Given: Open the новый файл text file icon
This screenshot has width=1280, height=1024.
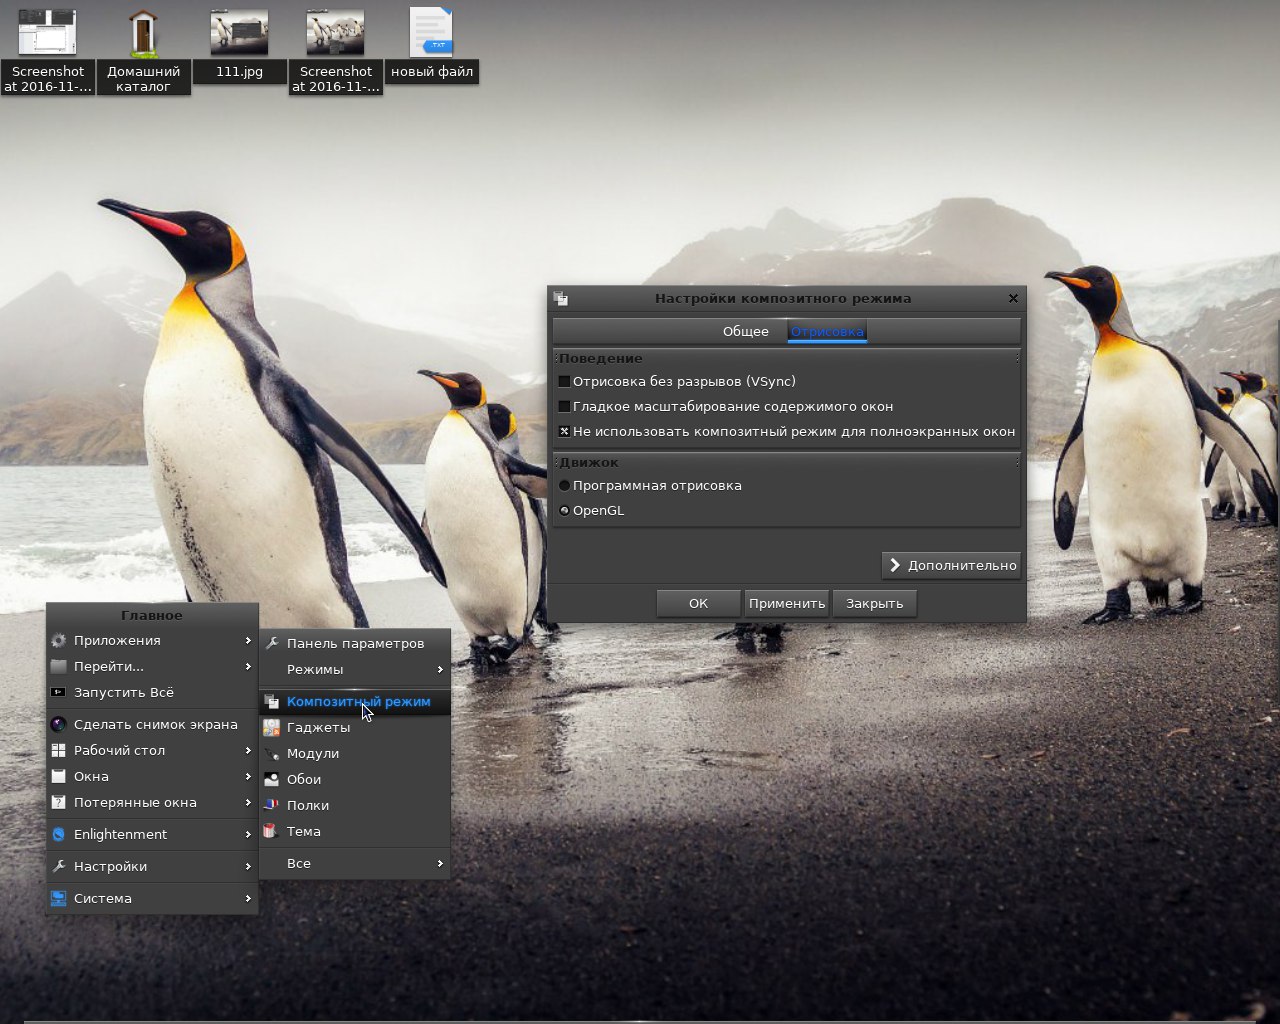Looking at the screenshot, I should tap(431, 33).
